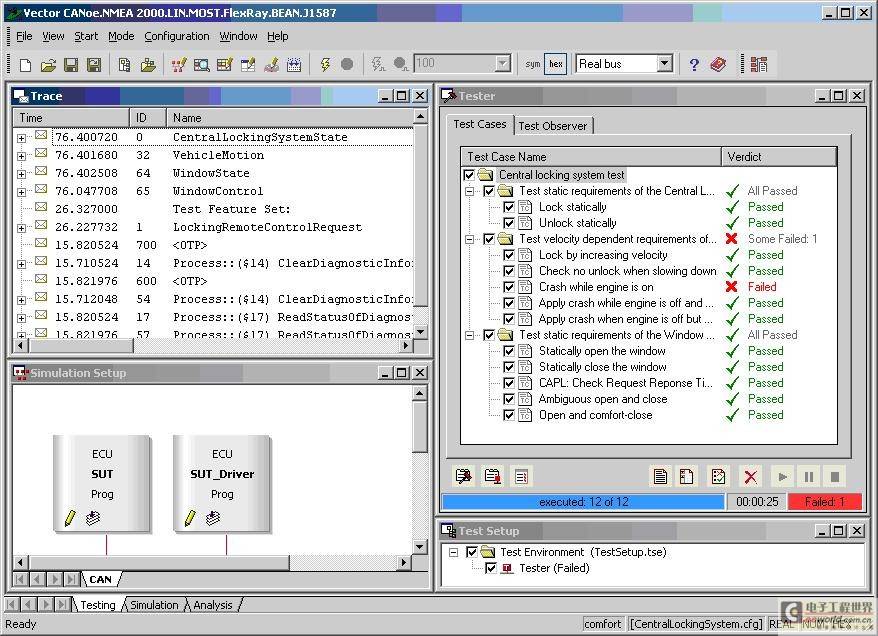
Task: Switch to the Analysis desktop tab
Action: point(213,605)
